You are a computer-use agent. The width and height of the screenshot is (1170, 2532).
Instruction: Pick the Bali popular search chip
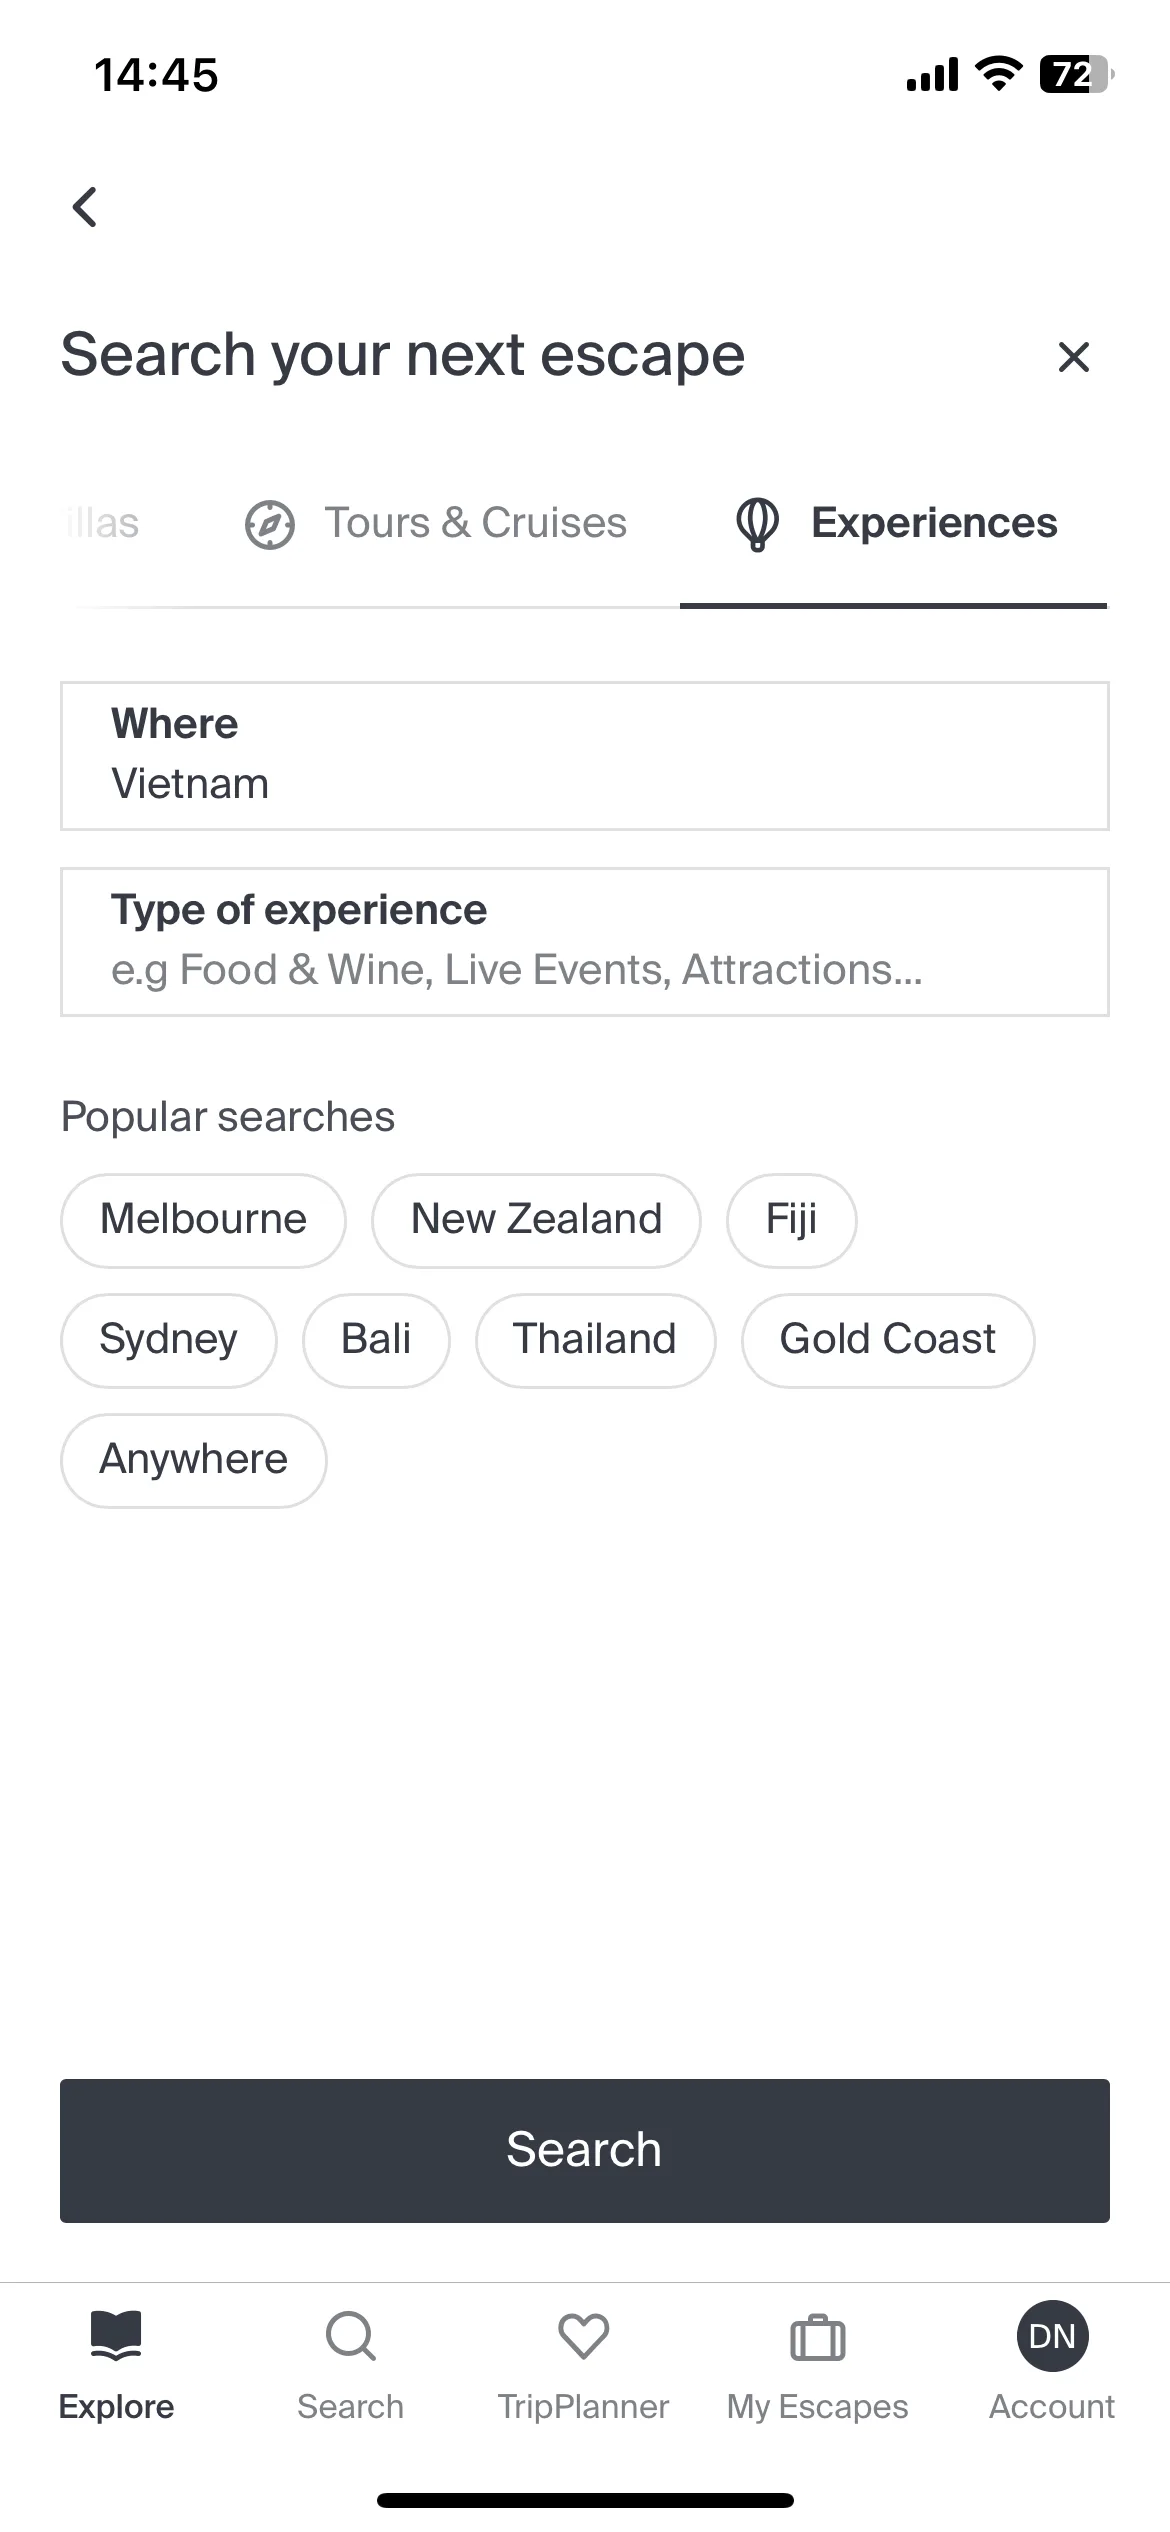point(376,1340)
